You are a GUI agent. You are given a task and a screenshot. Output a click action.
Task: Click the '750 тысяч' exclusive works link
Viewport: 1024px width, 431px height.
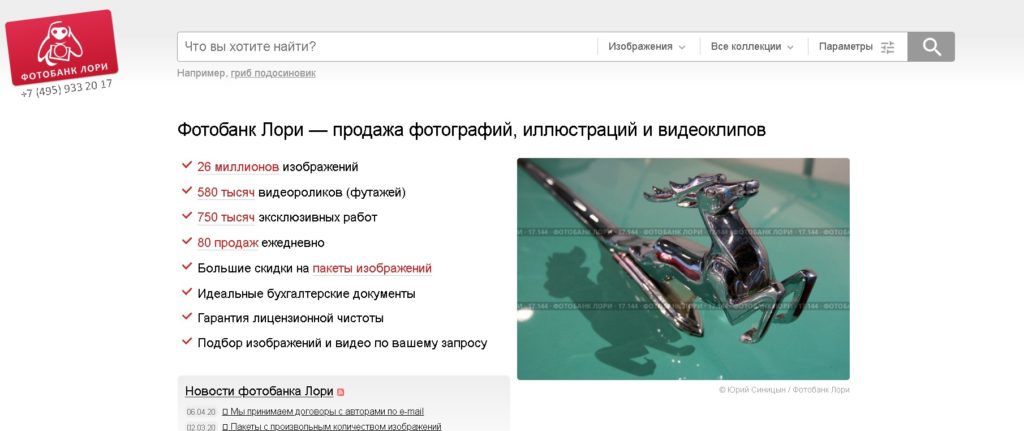tap(226, 217)
